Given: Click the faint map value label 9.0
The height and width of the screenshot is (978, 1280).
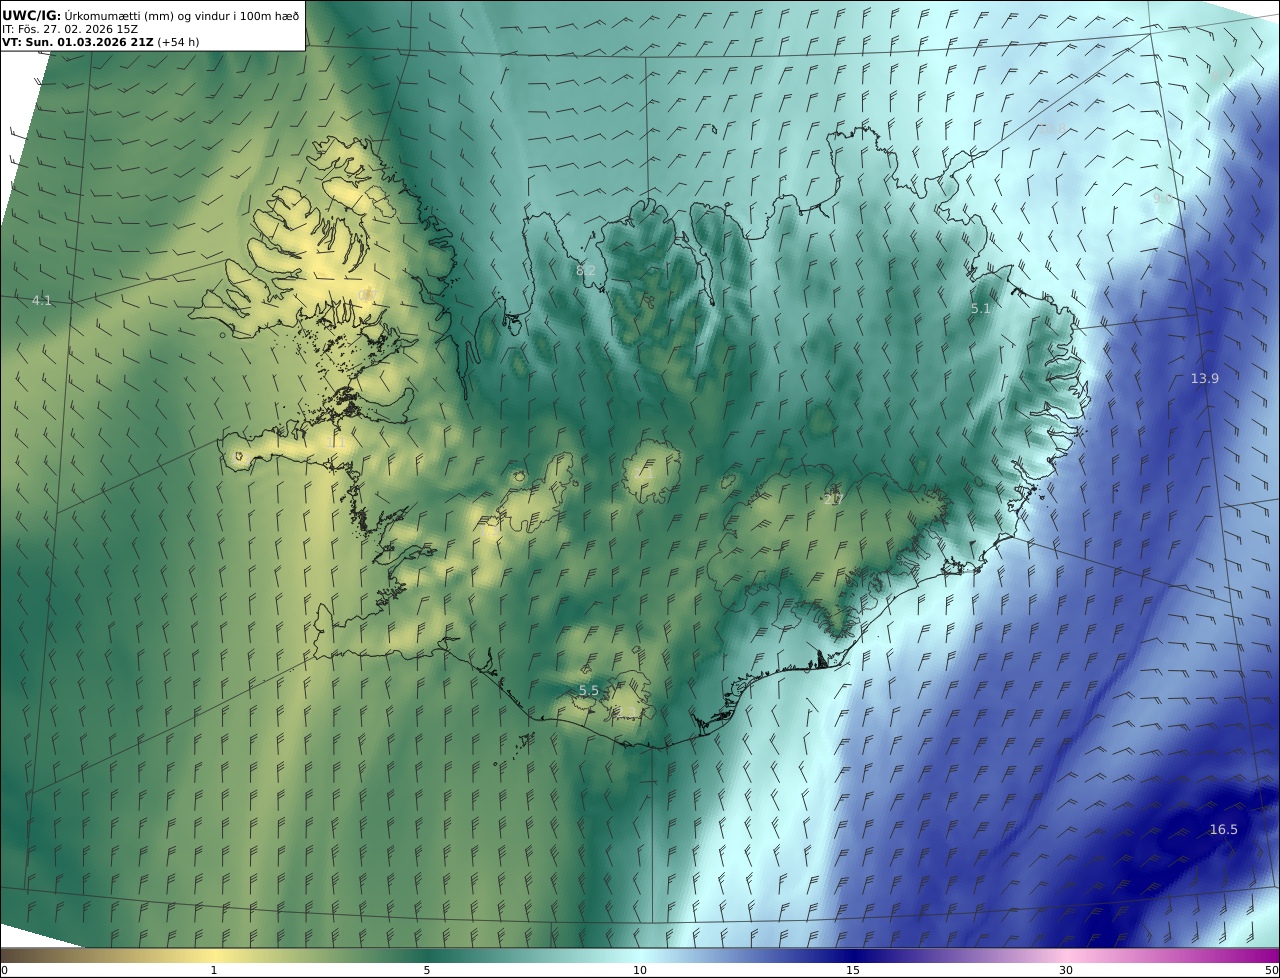Looking at the screenshot, I should [1162, 198].
